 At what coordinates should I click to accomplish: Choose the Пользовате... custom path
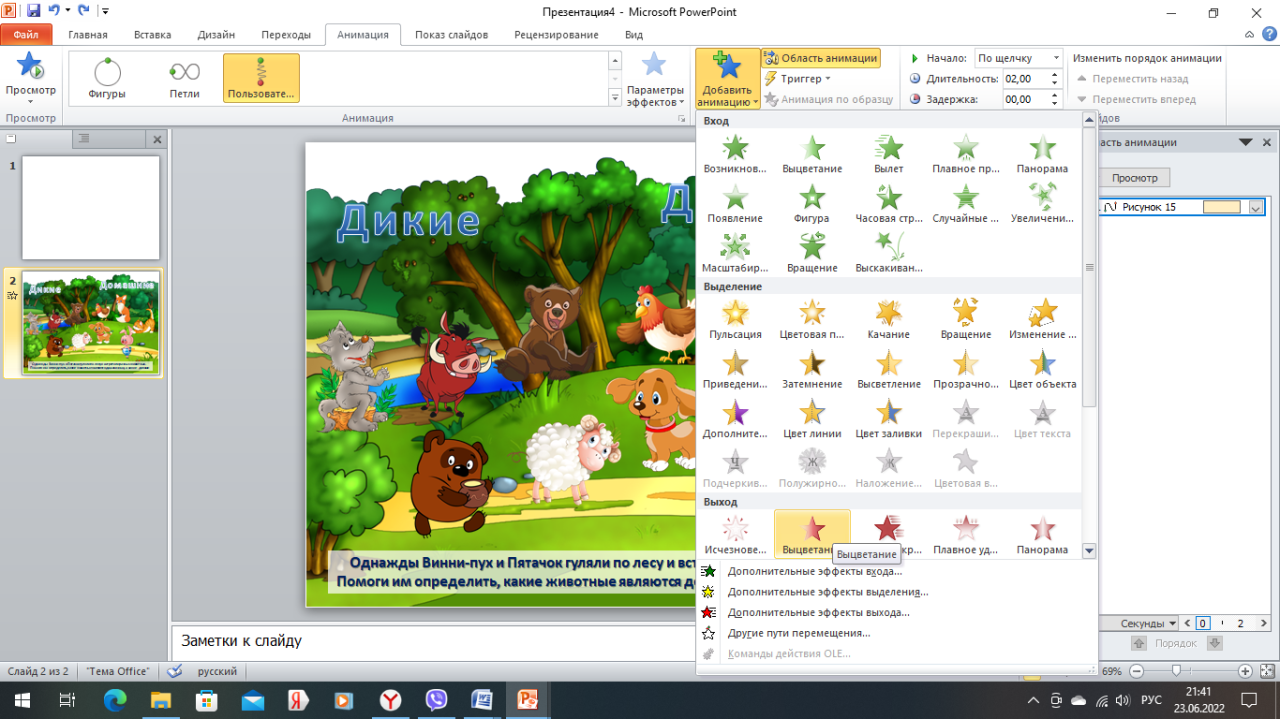click(261, 78)
